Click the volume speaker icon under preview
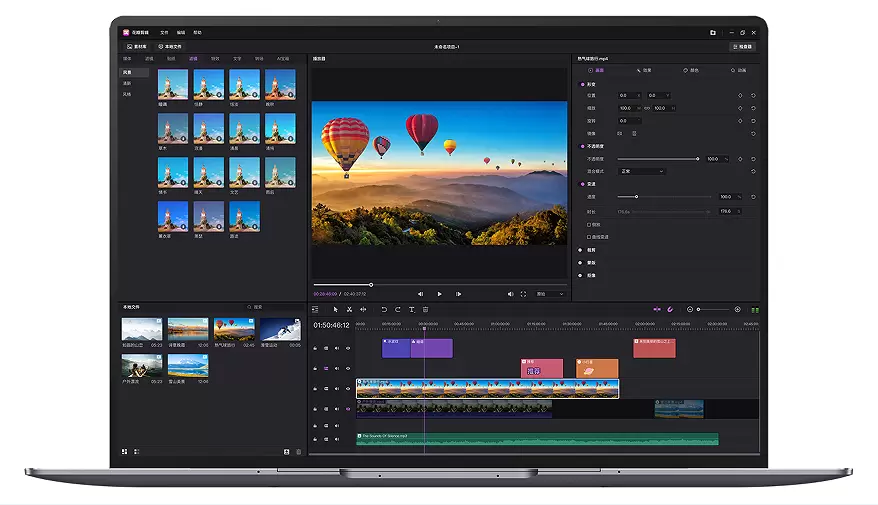The height and width of the screenshot is (505, 878). (510, 294)
